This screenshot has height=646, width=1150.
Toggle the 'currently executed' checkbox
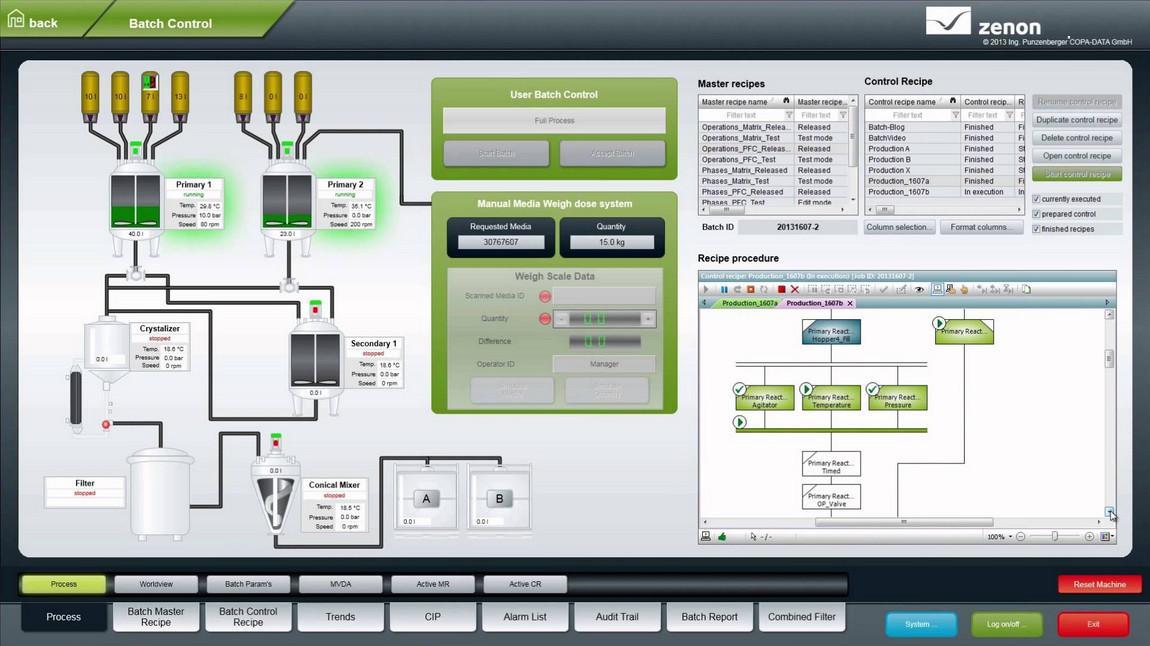1037,198
